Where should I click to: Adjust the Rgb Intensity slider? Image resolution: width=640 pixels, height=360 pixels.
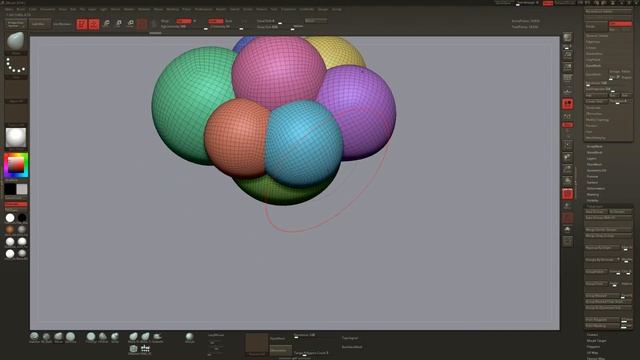[x=184, y=27]
